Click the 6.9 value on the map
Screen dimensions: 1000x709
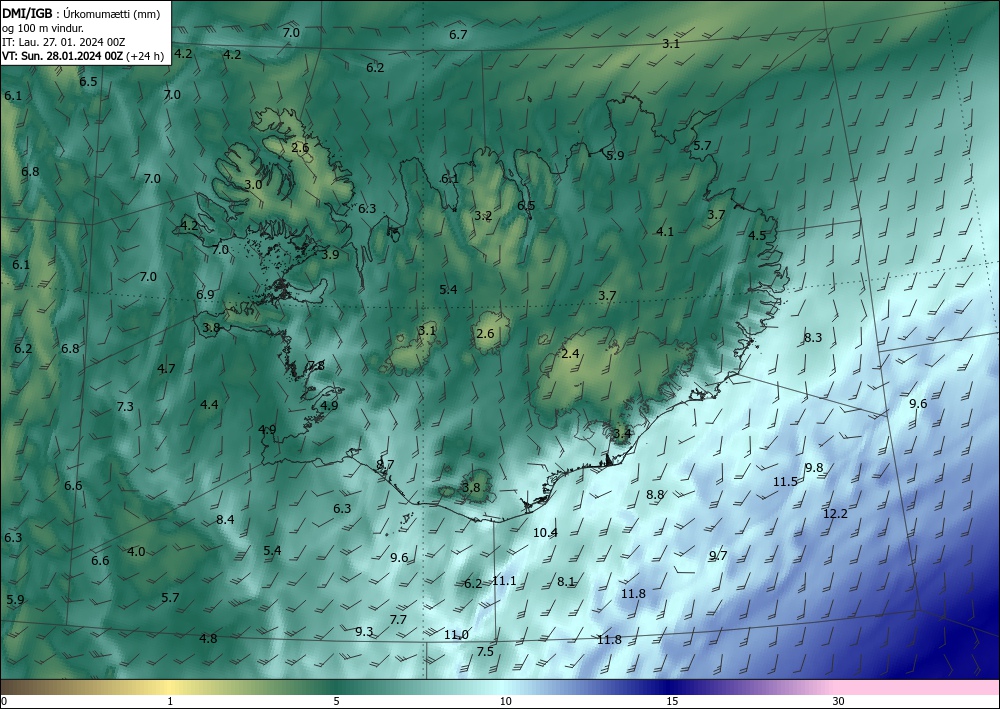tap(205, 295)
